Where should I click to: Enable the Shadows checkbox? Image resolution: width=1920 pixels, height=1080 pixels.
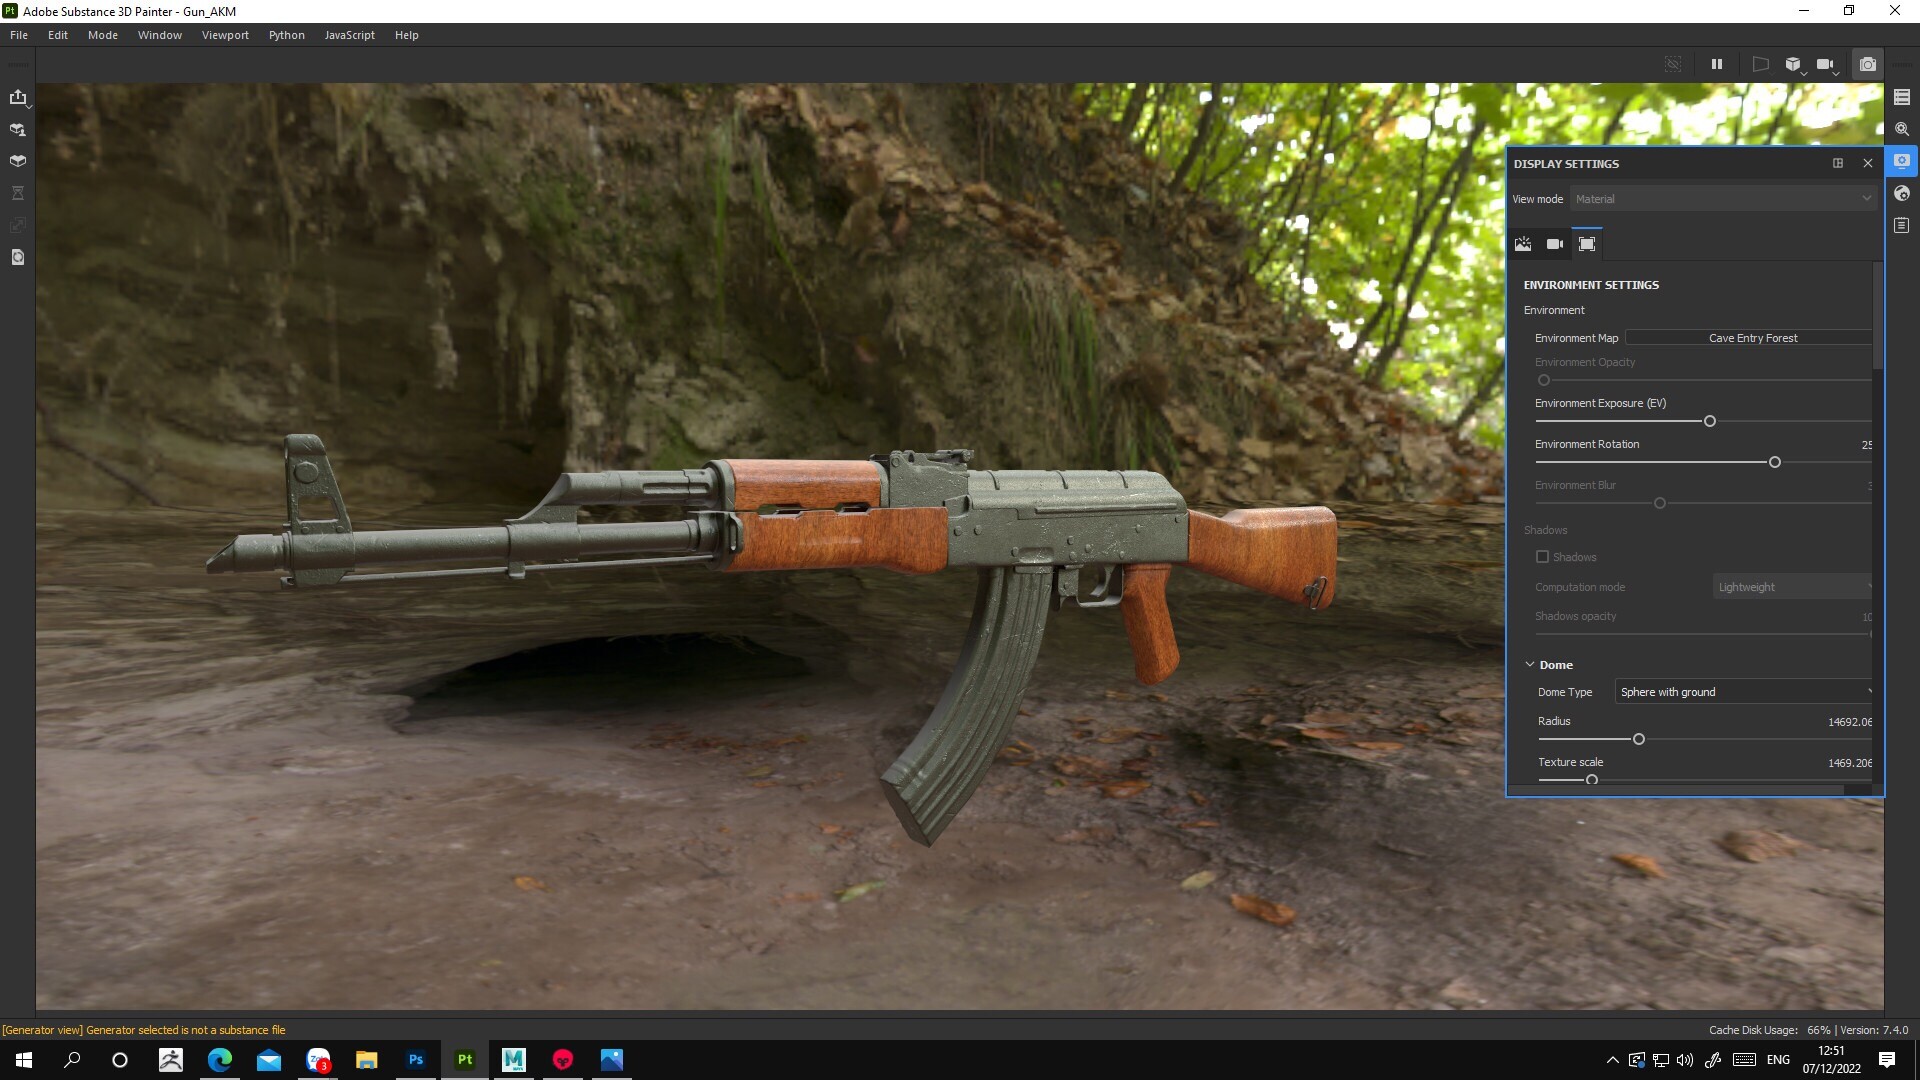pyautogui.click(x=1543, y=556)
